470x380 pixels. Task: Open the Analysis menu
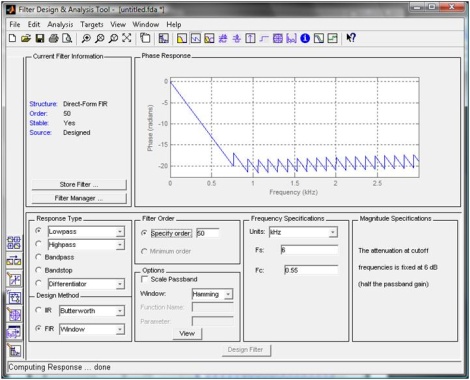click(x=60, y=24)
